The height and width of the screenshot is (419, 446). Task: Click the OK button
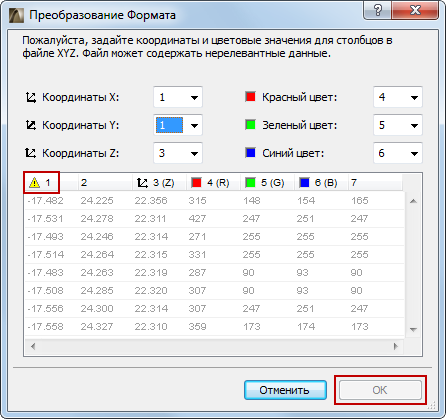coord(380,390)
